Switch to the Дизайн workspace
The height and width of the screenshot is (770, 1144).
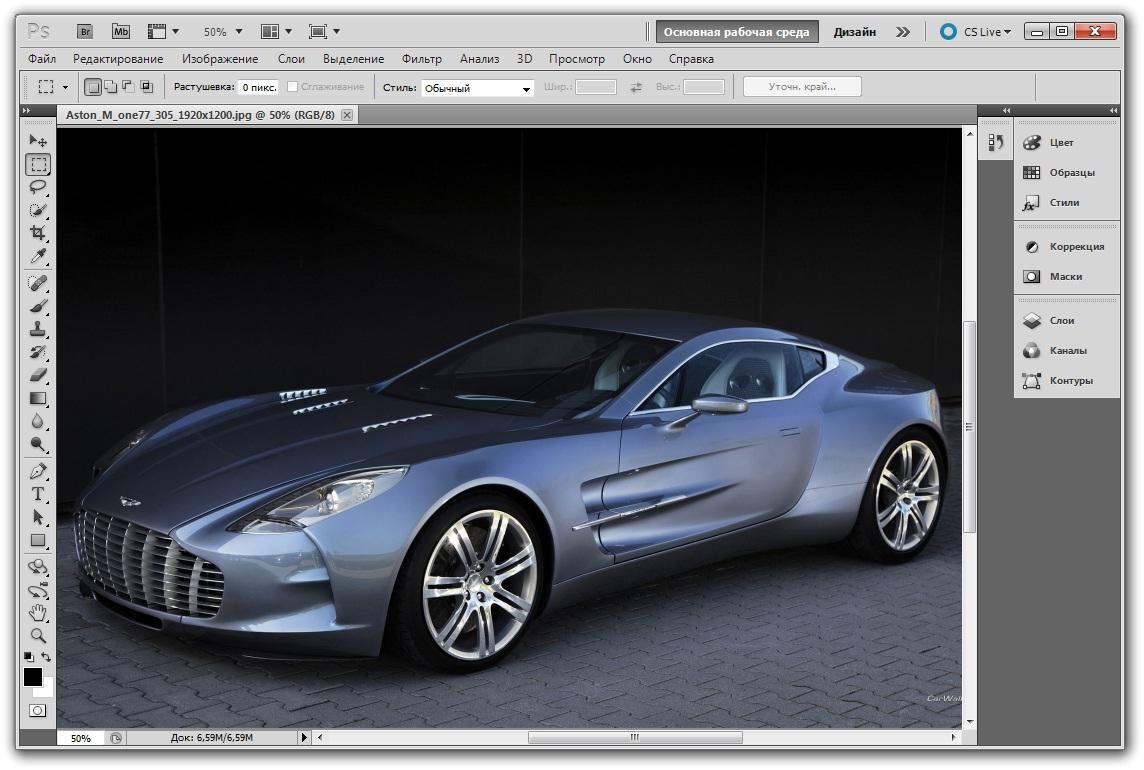coord(854,32)
